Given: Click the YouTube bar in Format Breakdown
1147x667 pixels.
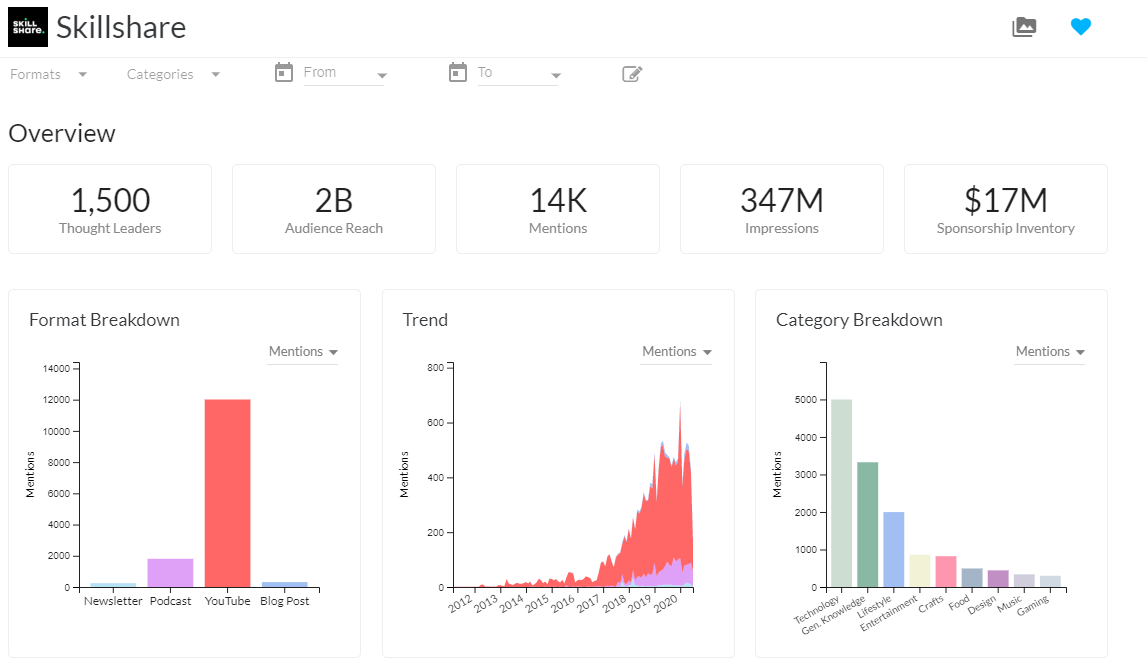Looking at the screenshot, I should 227,493.
